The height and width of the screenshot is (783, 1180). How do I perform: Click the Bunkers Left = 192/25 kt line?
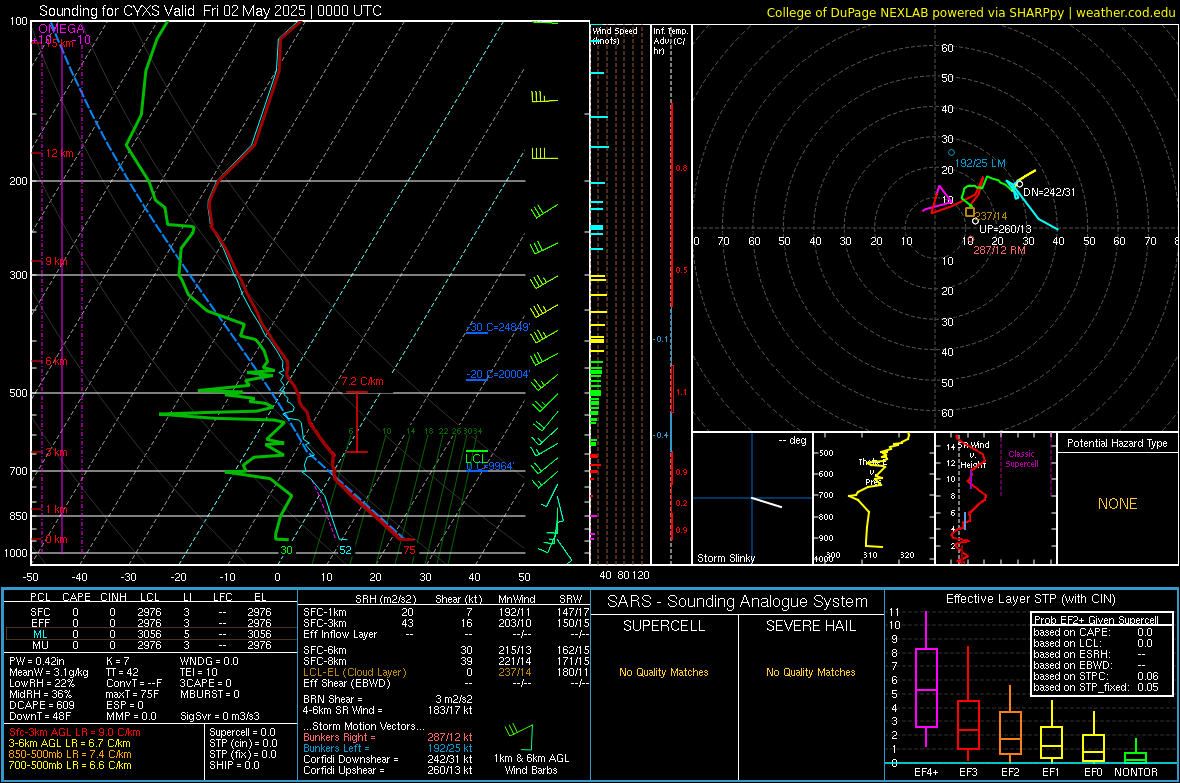pos(388,748)
